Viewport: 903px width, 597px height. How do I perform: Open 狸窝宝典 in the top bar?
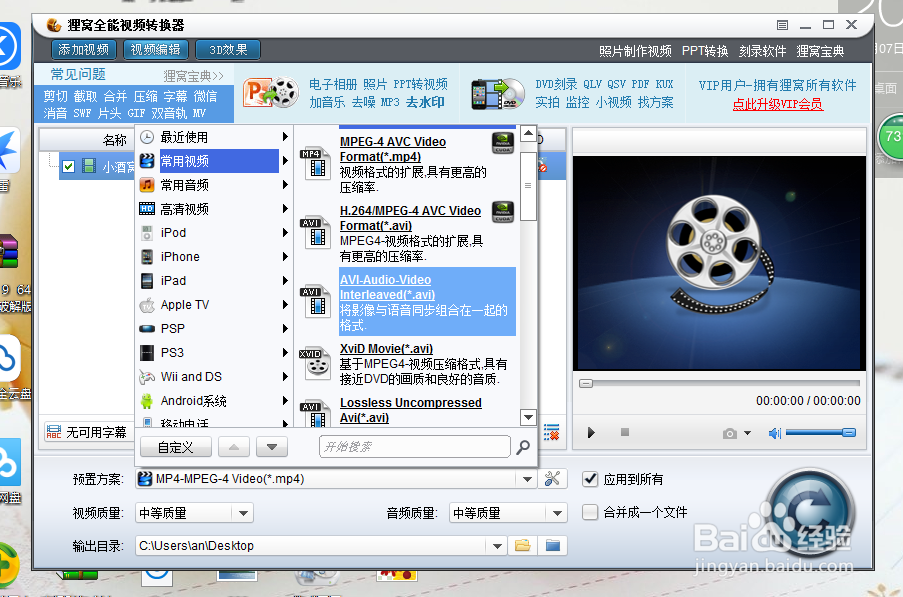(x=820, y=51)
